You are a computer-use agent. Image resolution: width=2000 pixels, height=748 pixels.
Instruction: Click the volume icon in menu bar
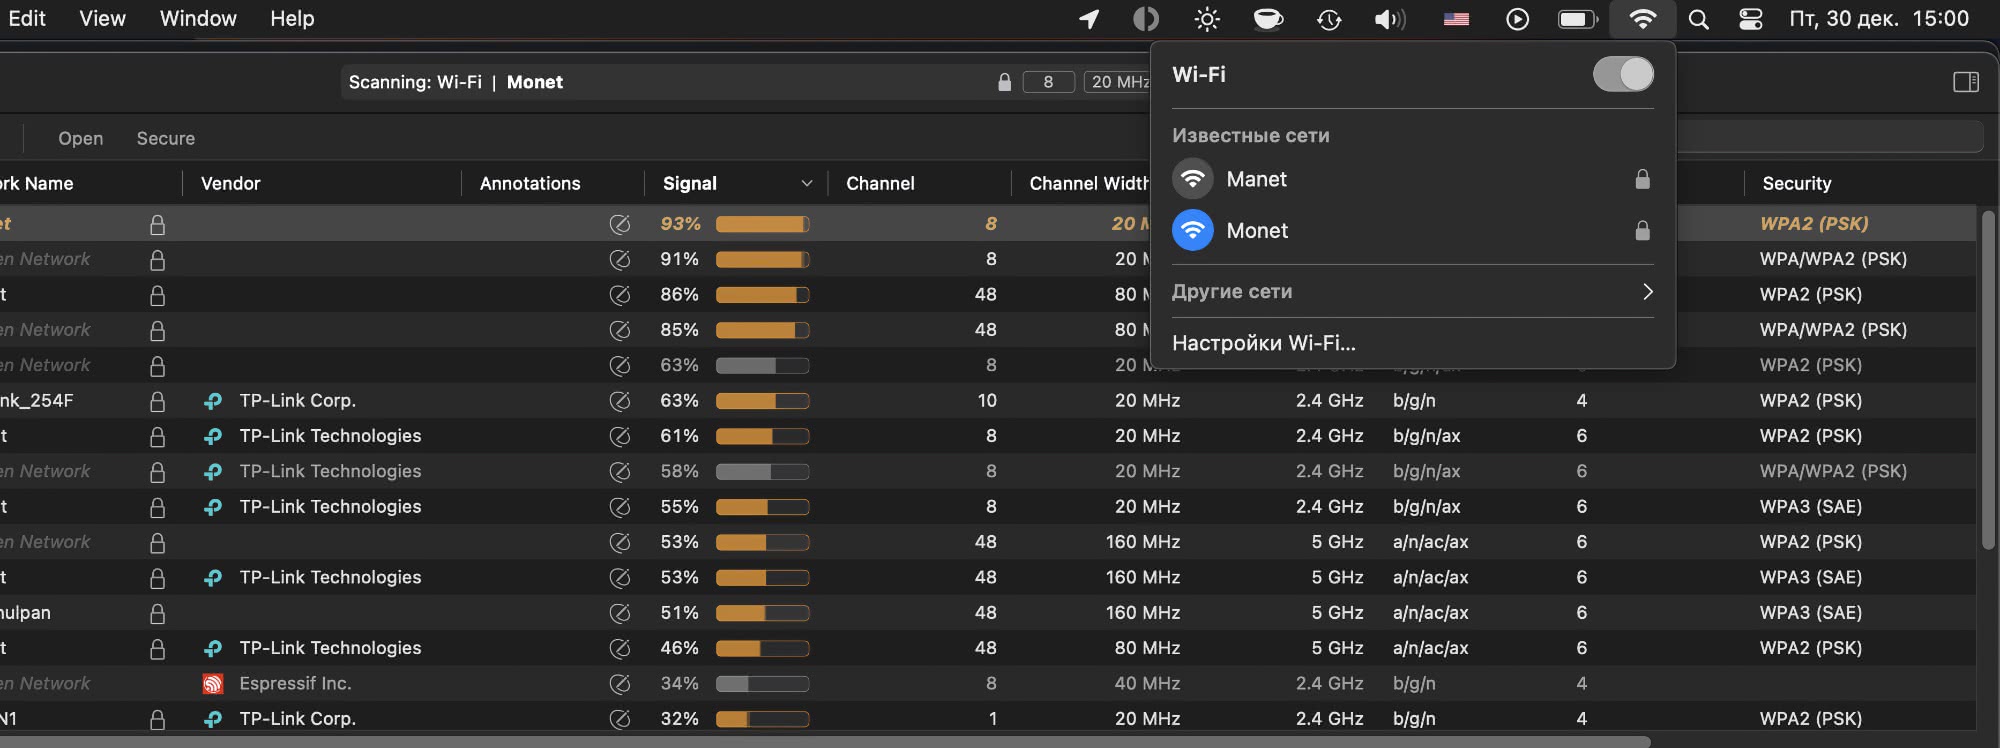click(x=1390, y=19)
